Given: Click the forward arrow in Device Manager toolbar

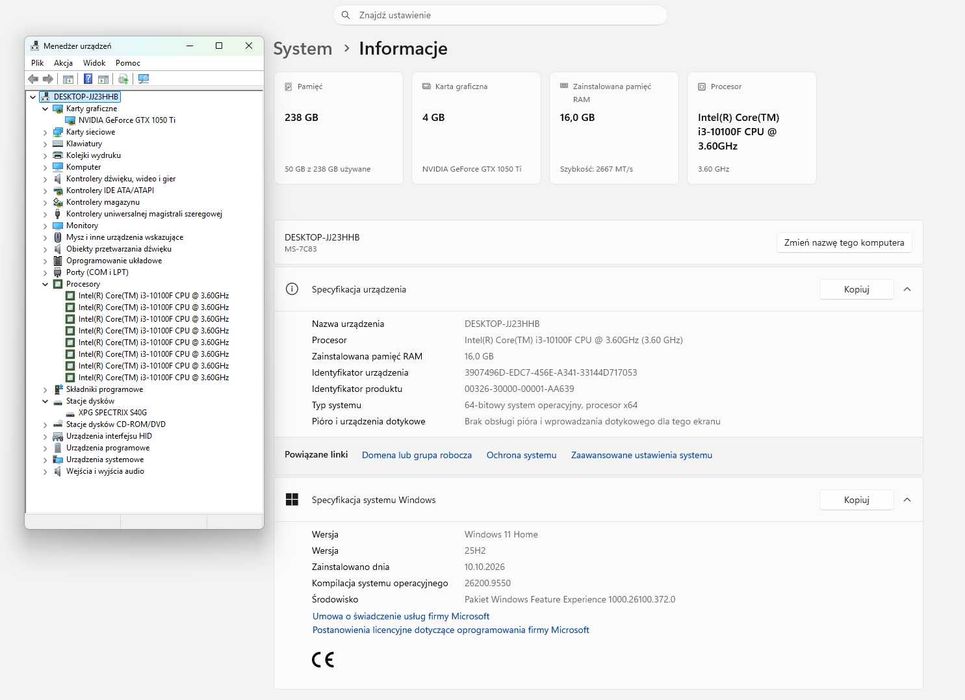Looking at the screenshot, I should [x=48, y=79].
